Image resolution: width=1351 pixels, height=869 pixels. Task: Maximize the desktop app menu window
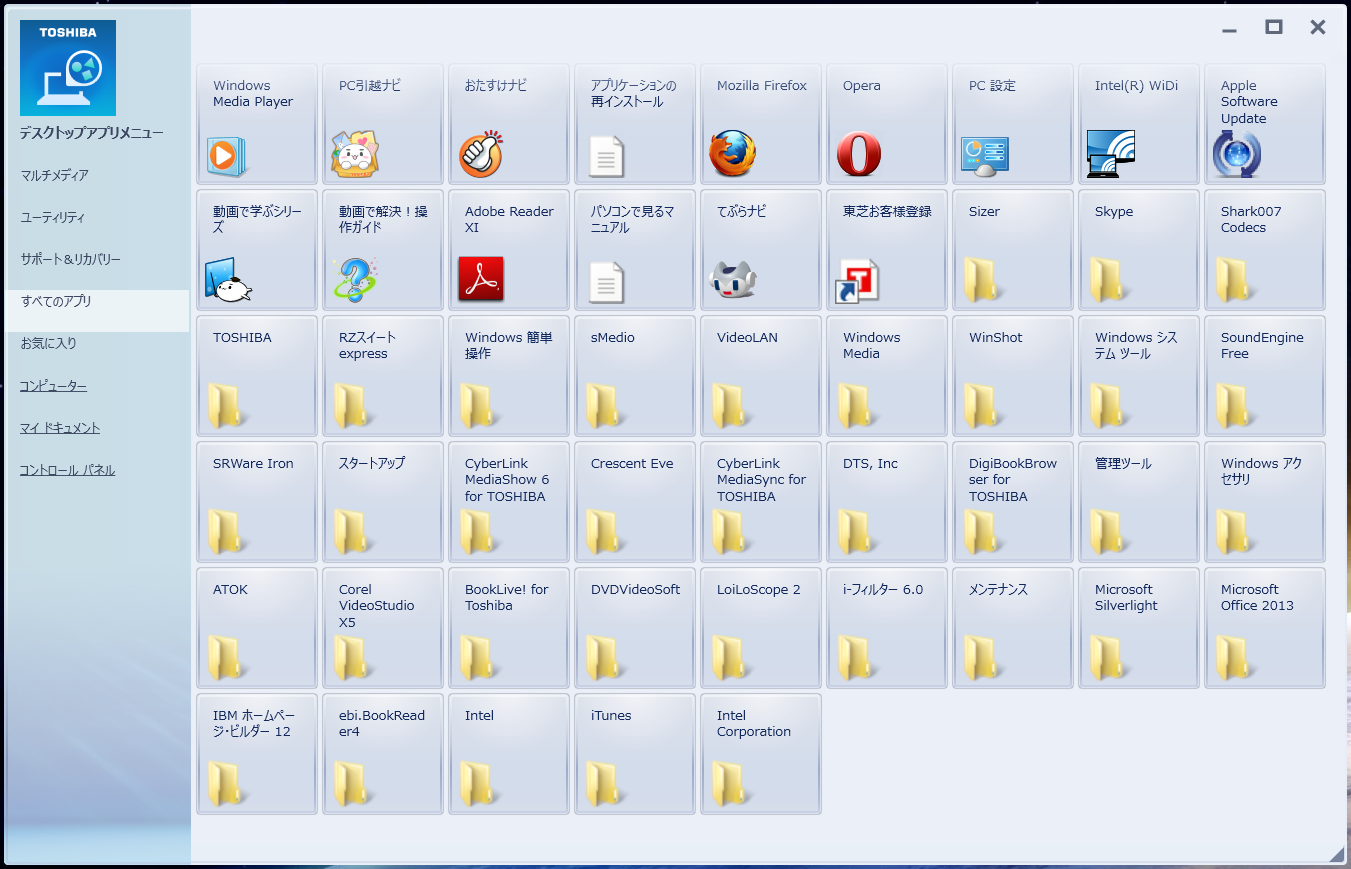[x=1274, y=27]
